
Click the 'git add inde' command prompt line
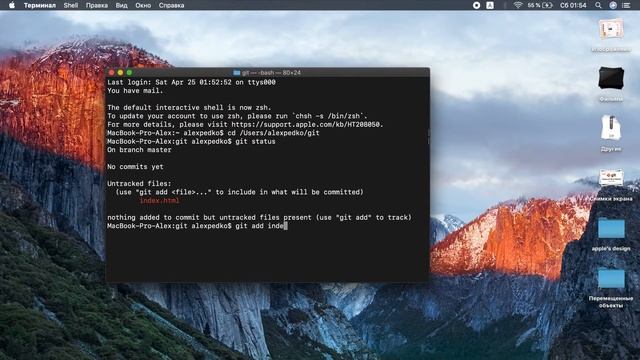point(198,226)
